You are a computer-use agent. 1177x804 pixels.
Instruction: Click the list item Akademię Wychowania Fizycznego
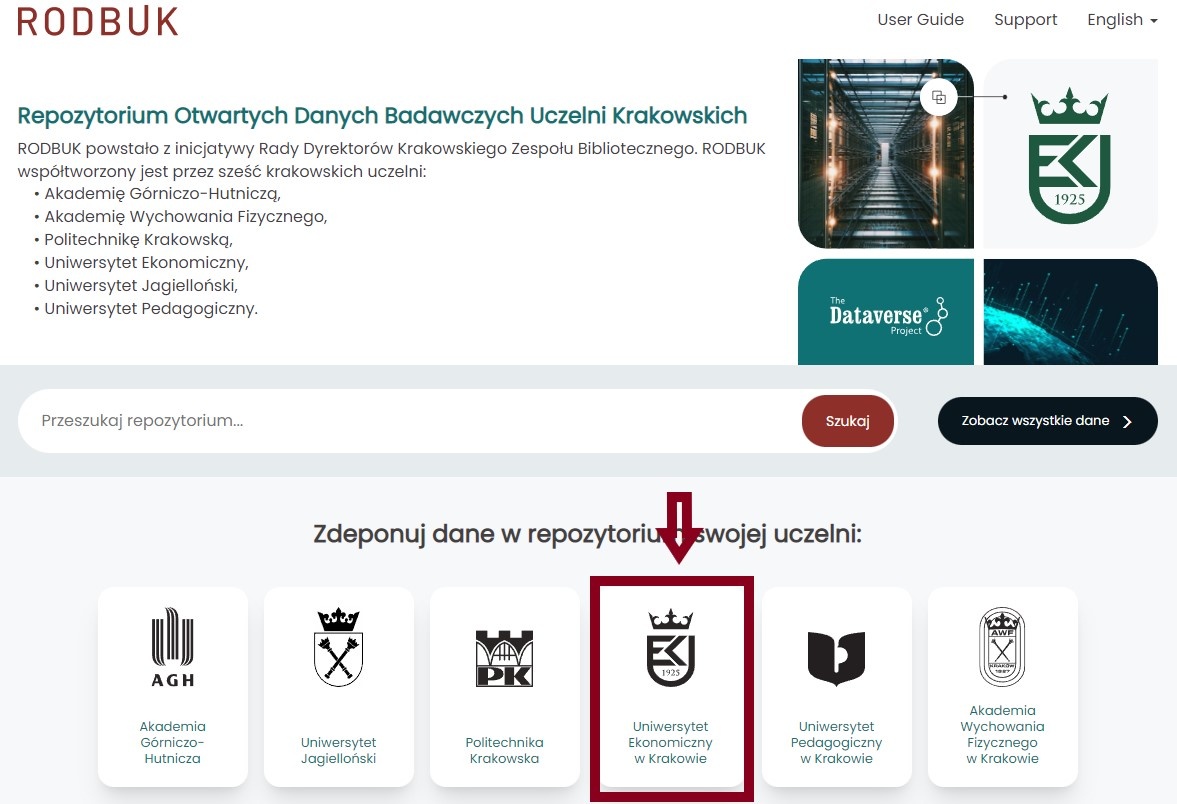point(186,217)
